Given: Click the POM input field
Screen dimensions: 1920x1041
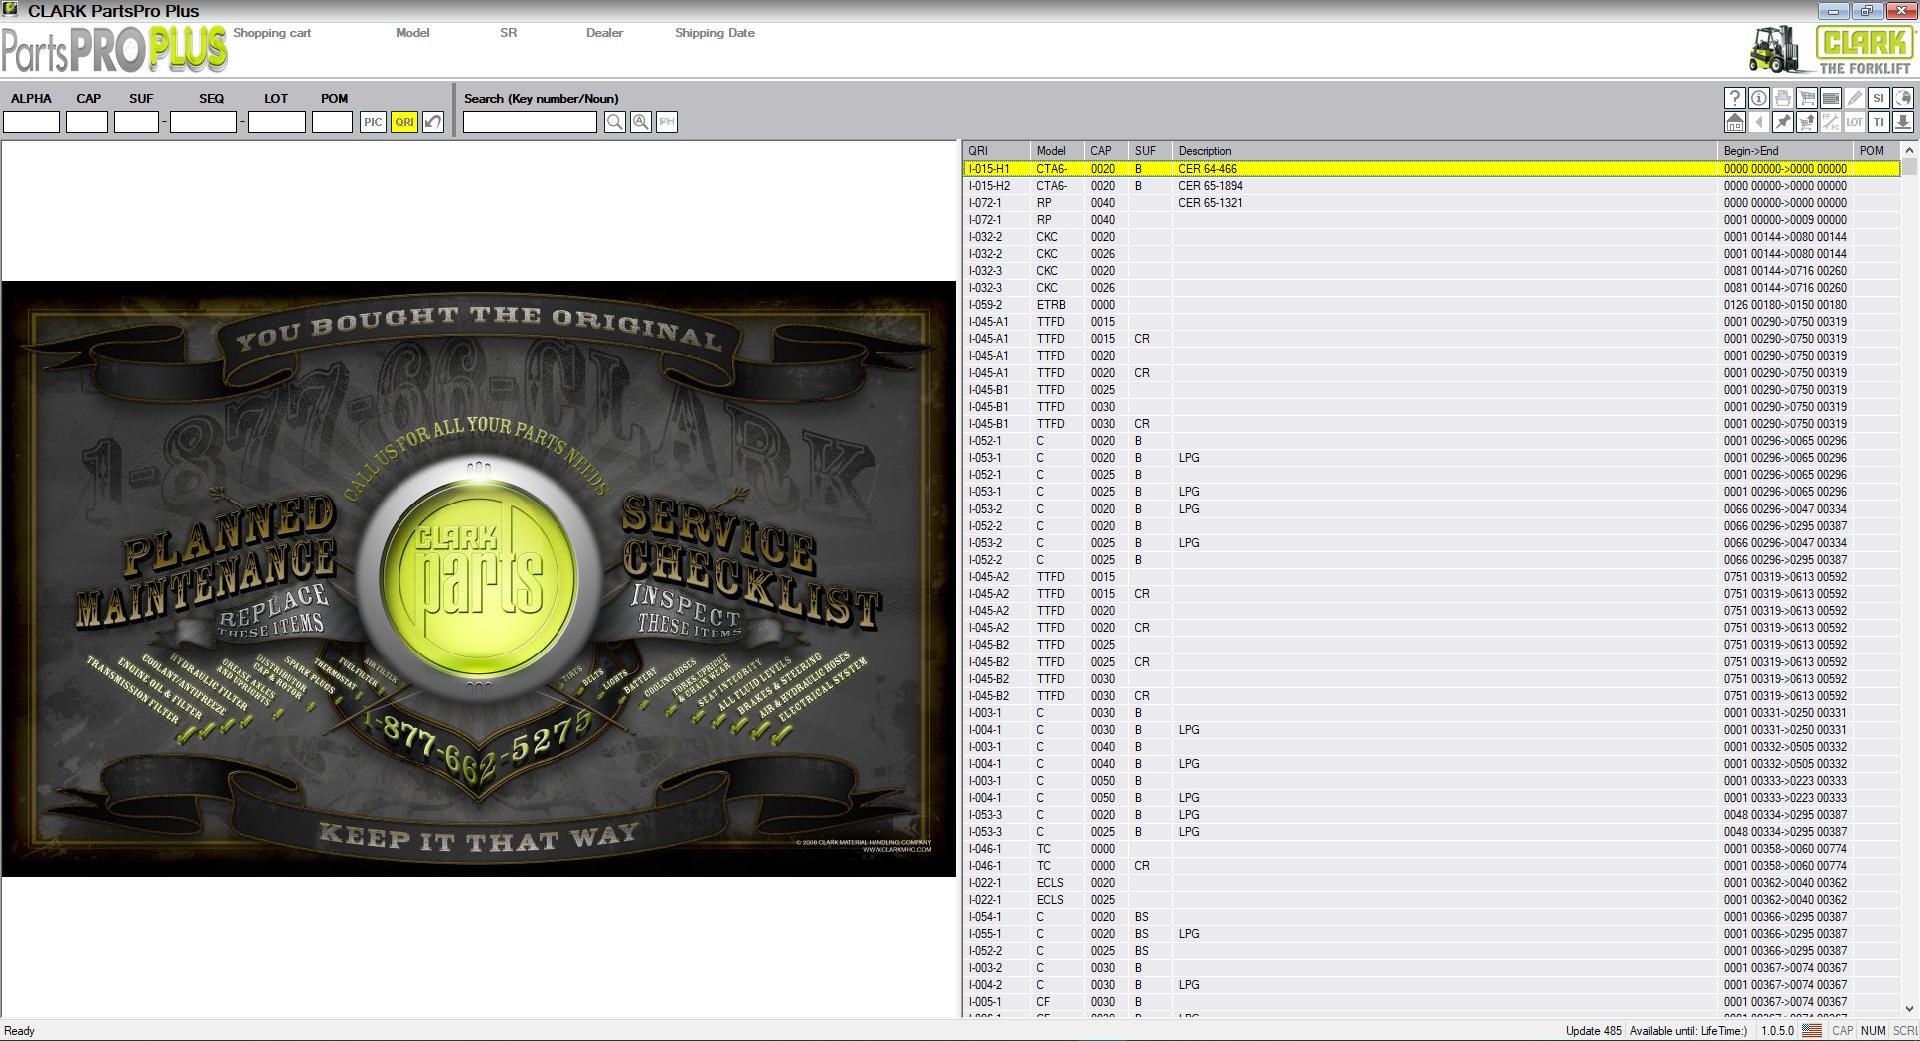Looking at the screenshot, I should click(332, 122).
